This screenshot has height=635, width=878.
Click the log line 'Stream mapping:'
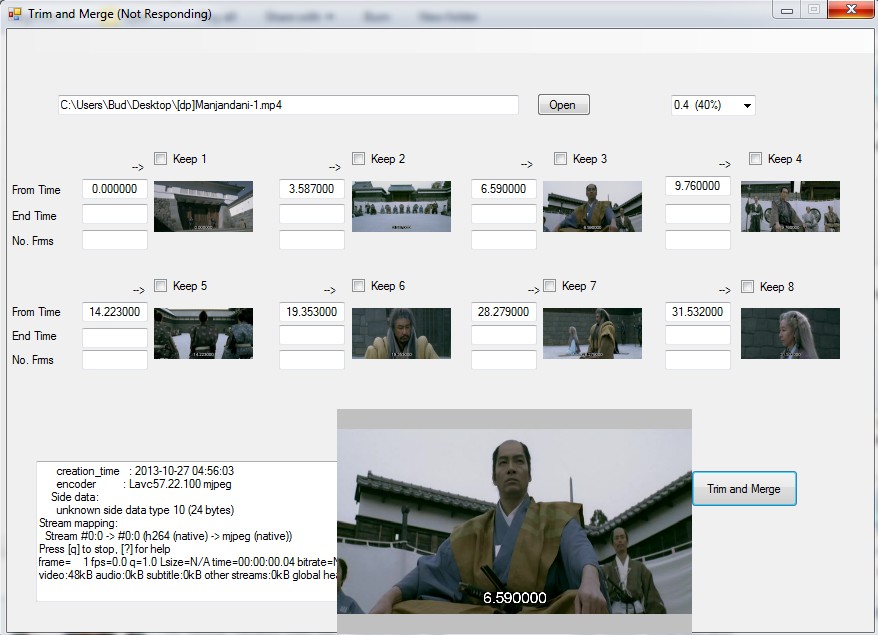click(x=78, y=523)
